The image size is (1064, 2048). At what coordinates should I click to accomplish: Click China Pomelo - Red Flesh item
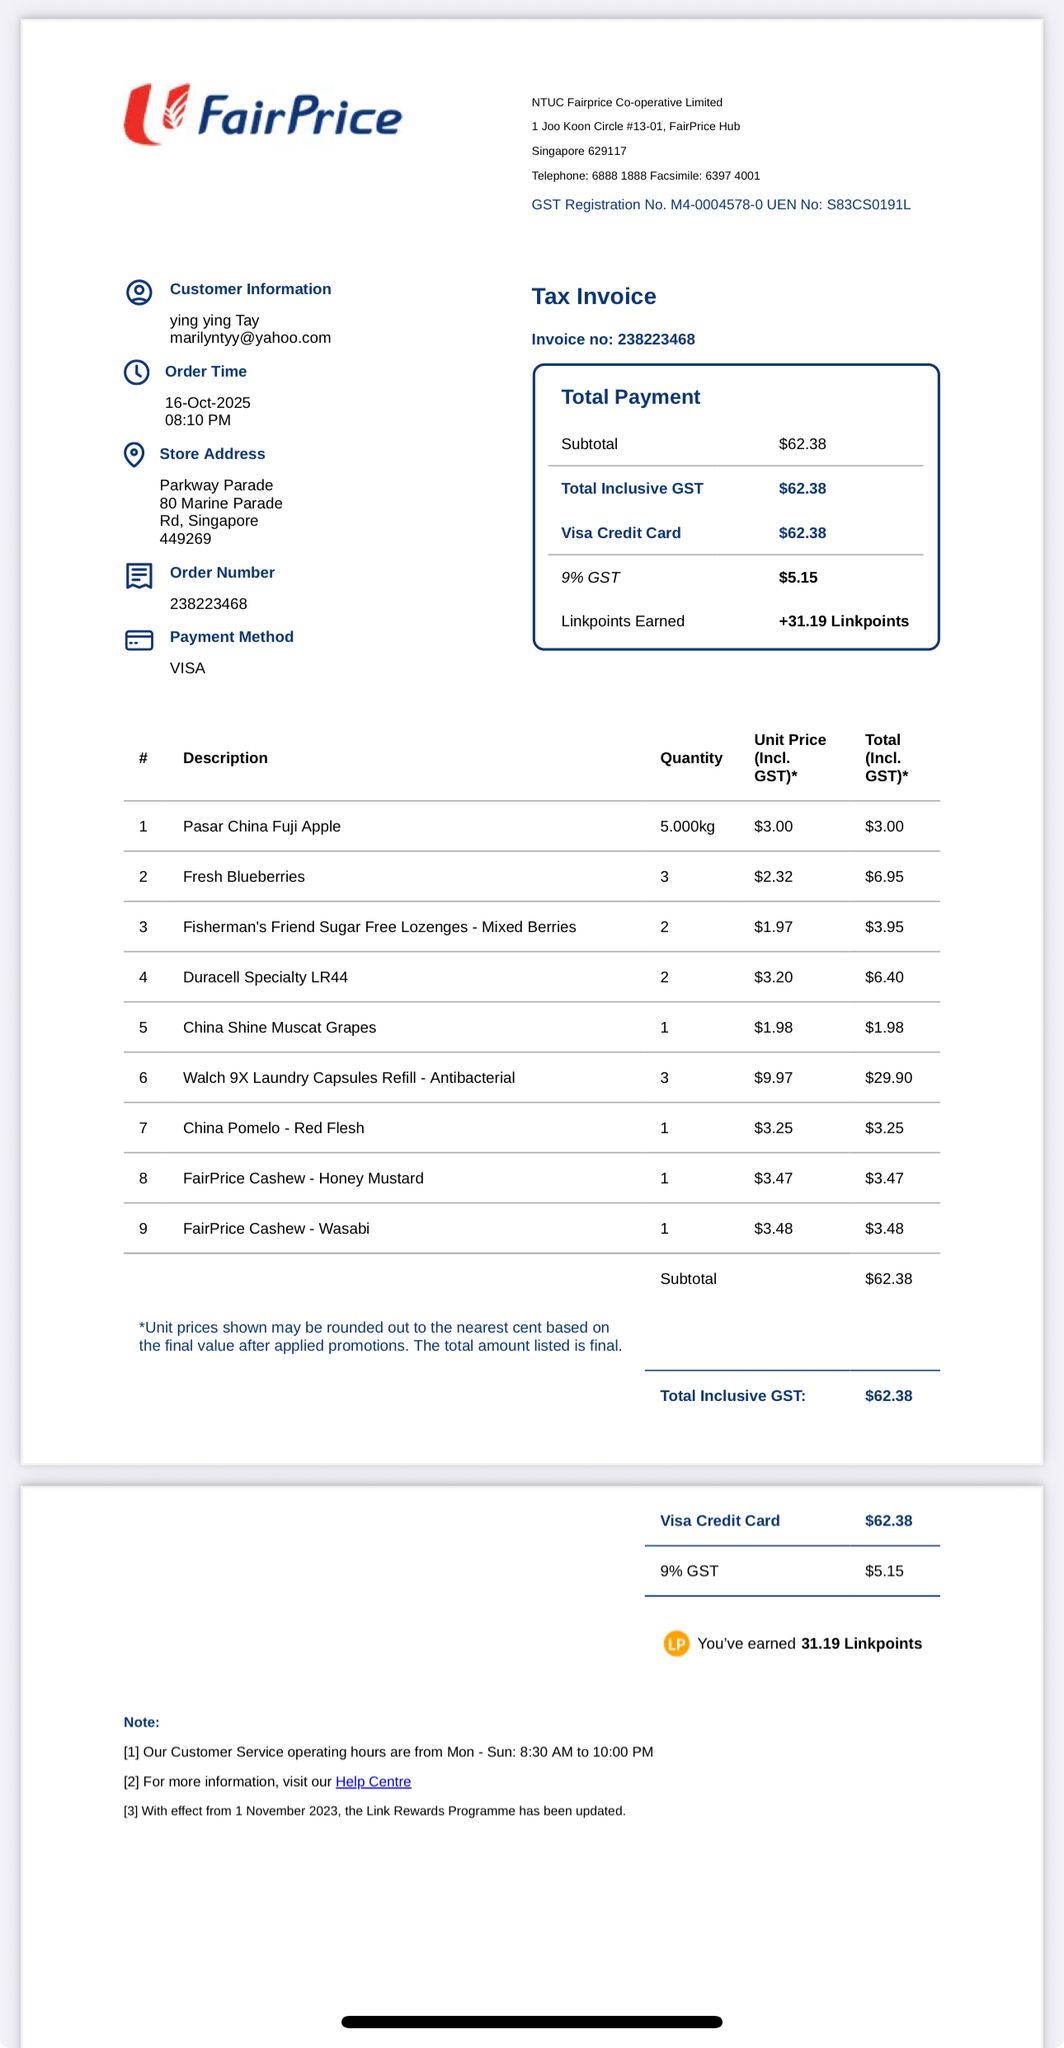(273, 1128)
